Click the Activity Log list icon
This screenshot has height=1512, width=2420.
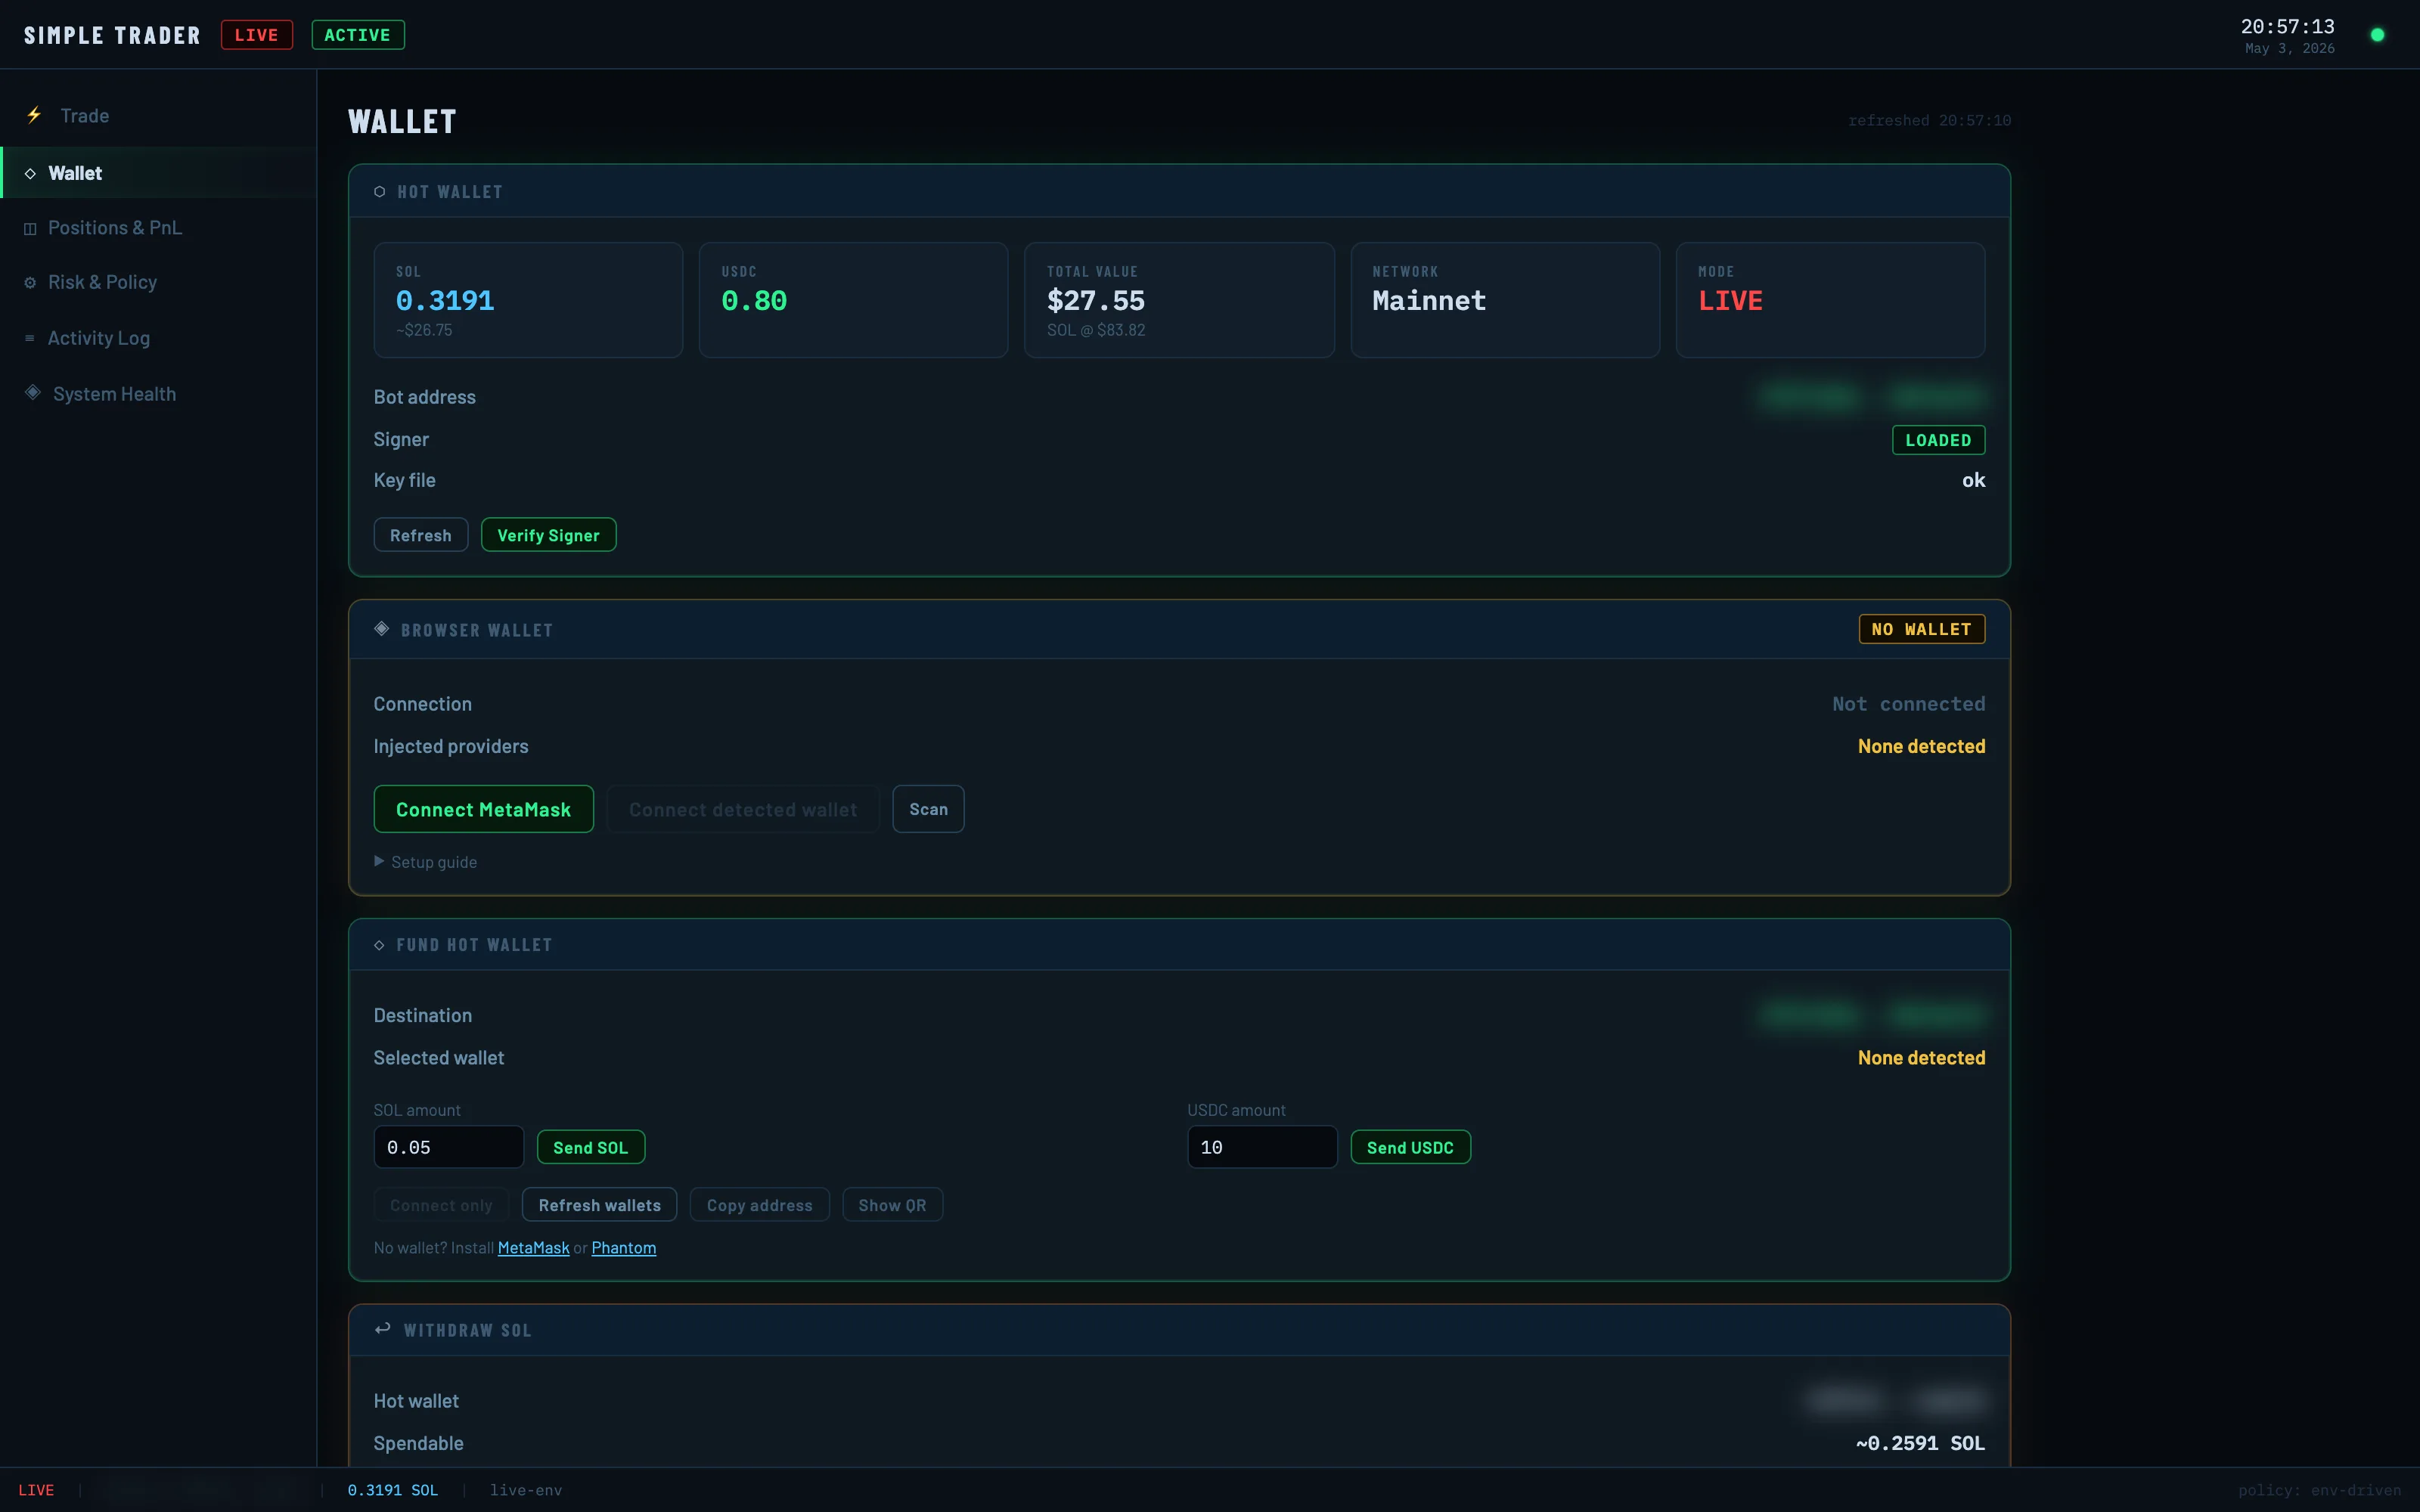(30, 338)
